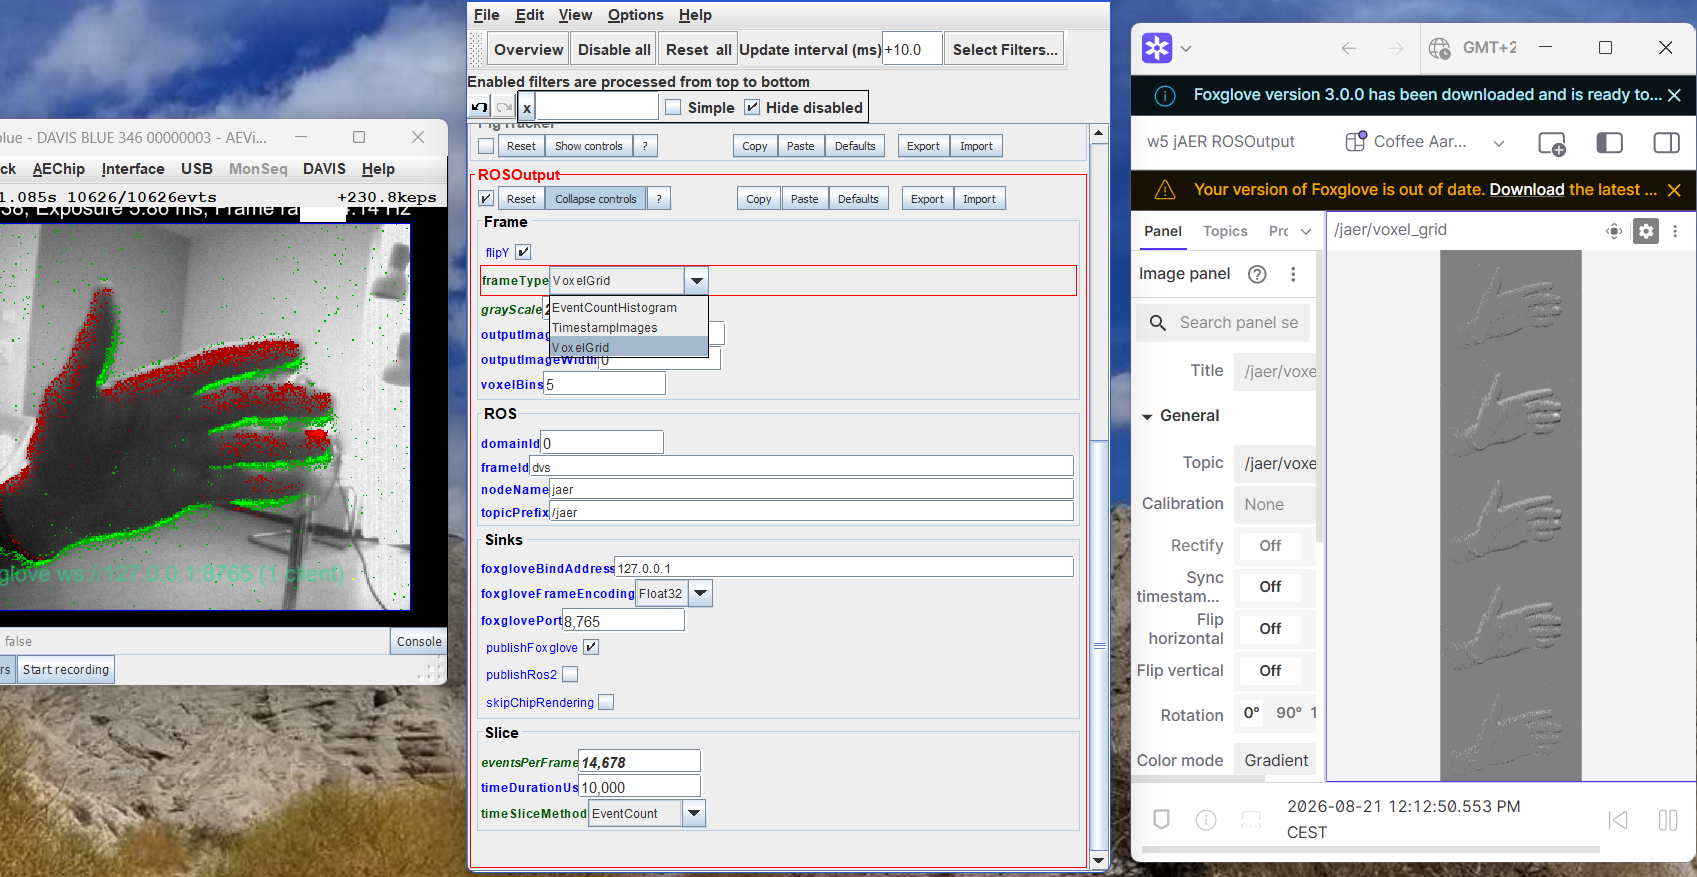Click the info icon in update banner
The width and height of the screenshot is (1697, 877).
[x=1165, y=96]
